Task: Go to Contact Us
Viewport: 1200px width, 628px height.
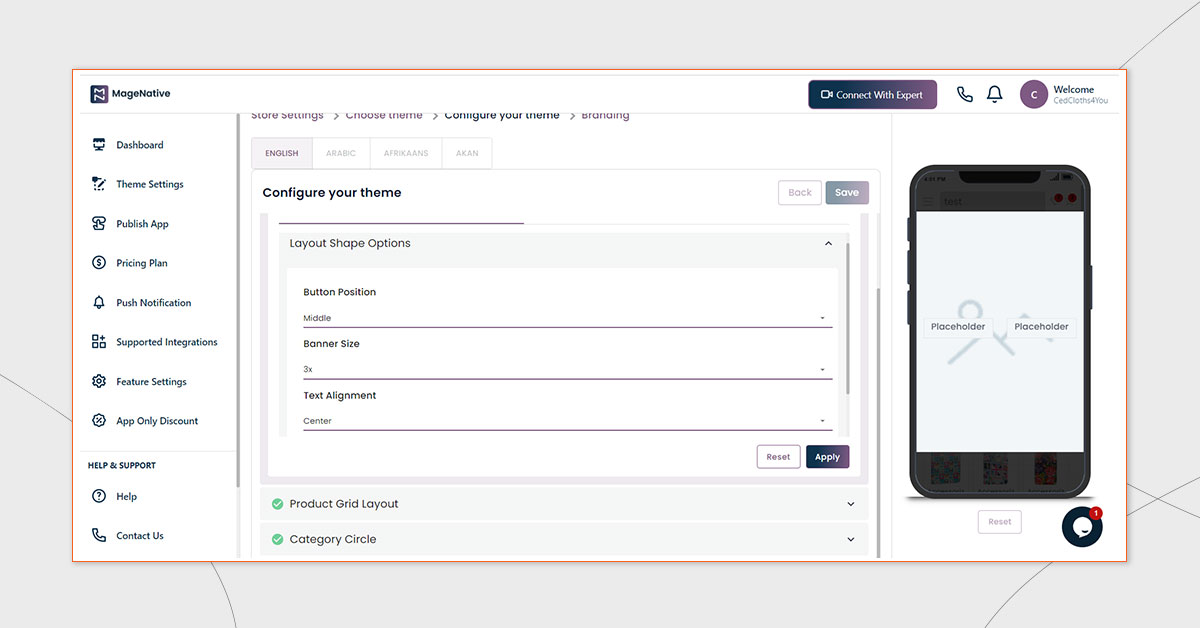Action: (x=139, y=536)
